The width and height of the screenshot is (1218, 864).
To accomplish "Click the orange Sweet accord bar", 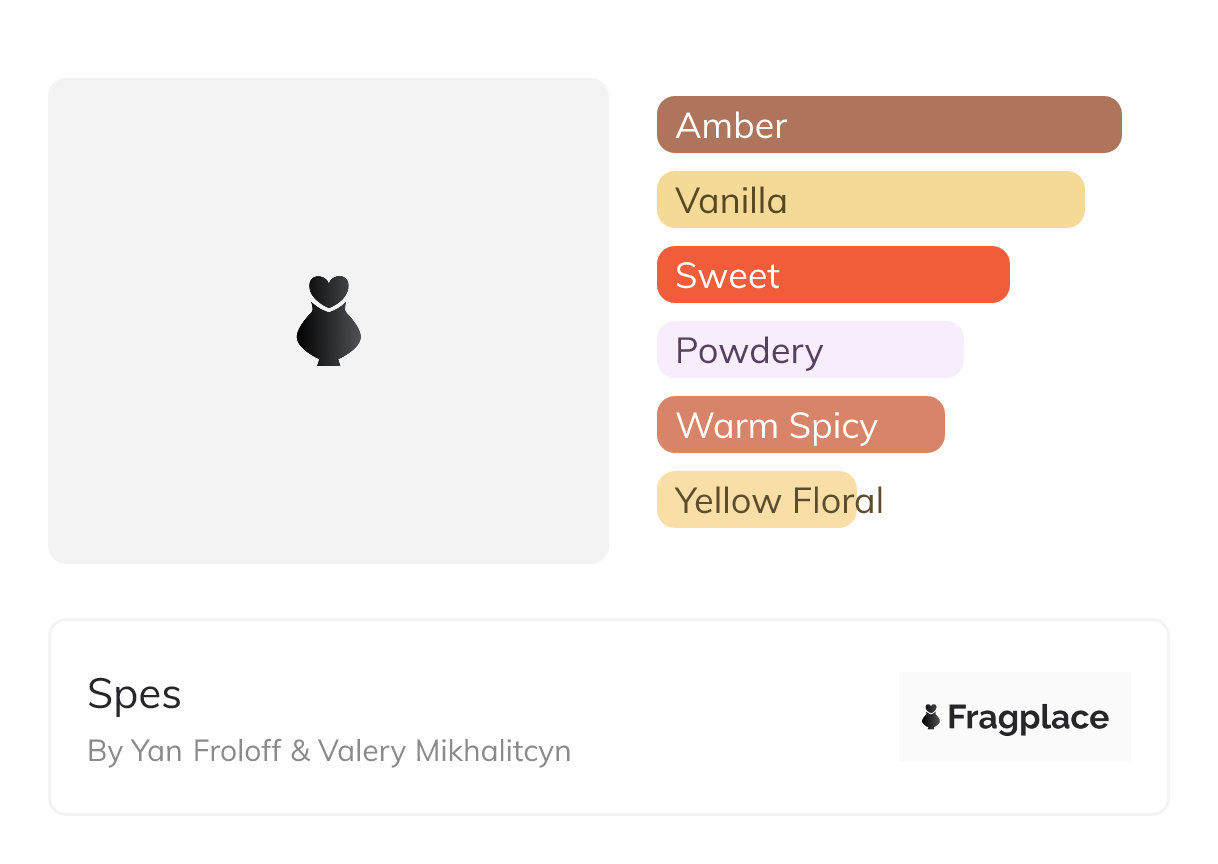I will [832, 275].
